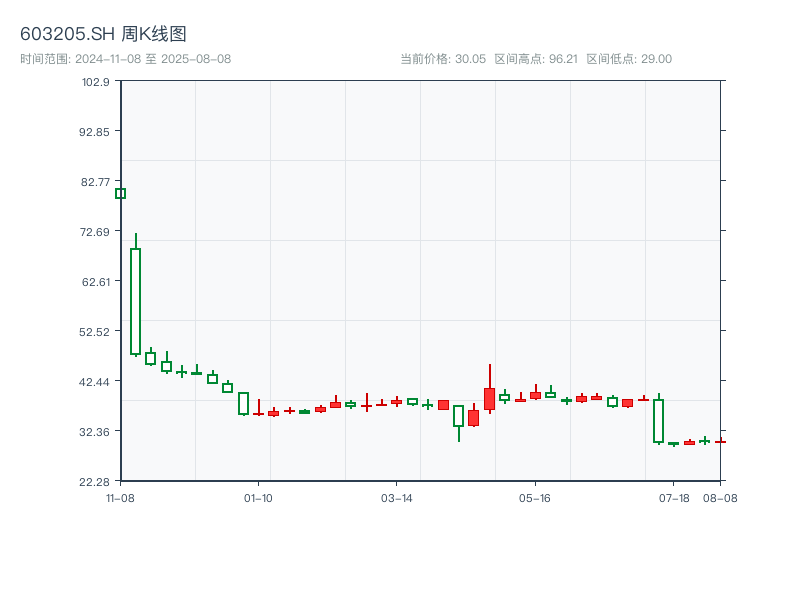Click the 08-08 date axis label
Image resolution: width=800 pixels, height=600 pixels.
pyautogui.click(x=720, y=497)
